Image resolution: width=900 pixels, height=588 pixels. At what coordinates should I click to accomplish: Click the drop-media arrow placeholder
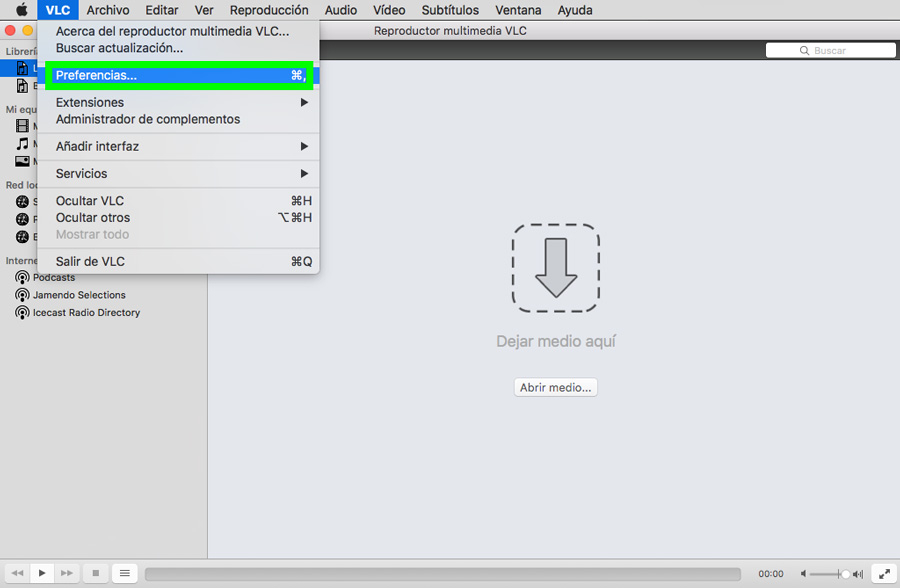556,268
